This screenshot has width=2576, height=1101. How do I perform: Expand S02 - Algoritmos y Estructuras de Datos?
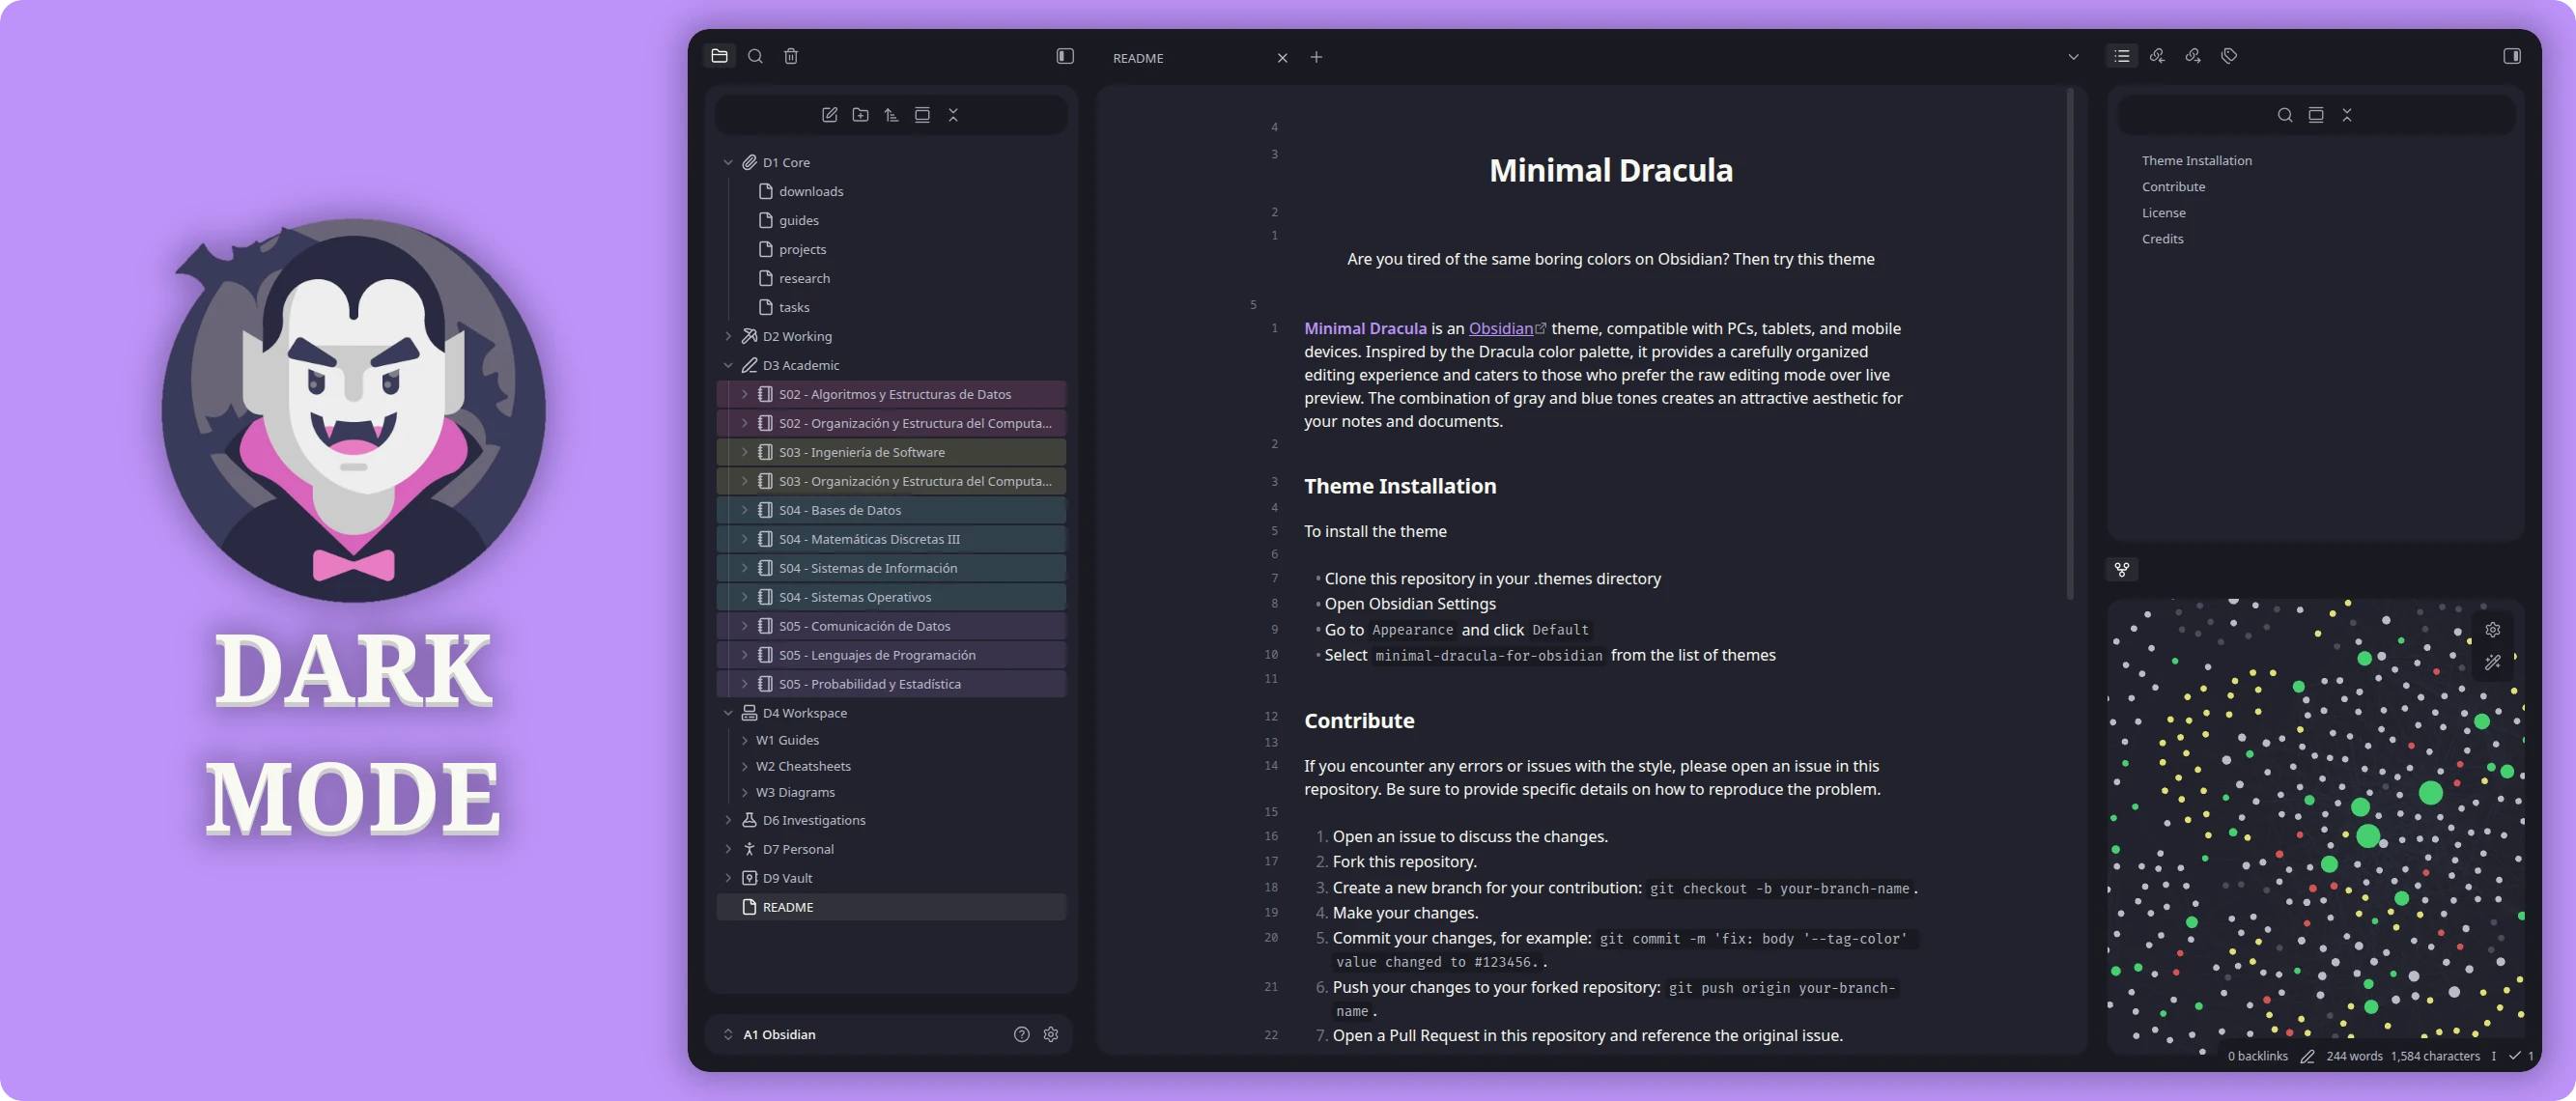click(x=744, y=394)
